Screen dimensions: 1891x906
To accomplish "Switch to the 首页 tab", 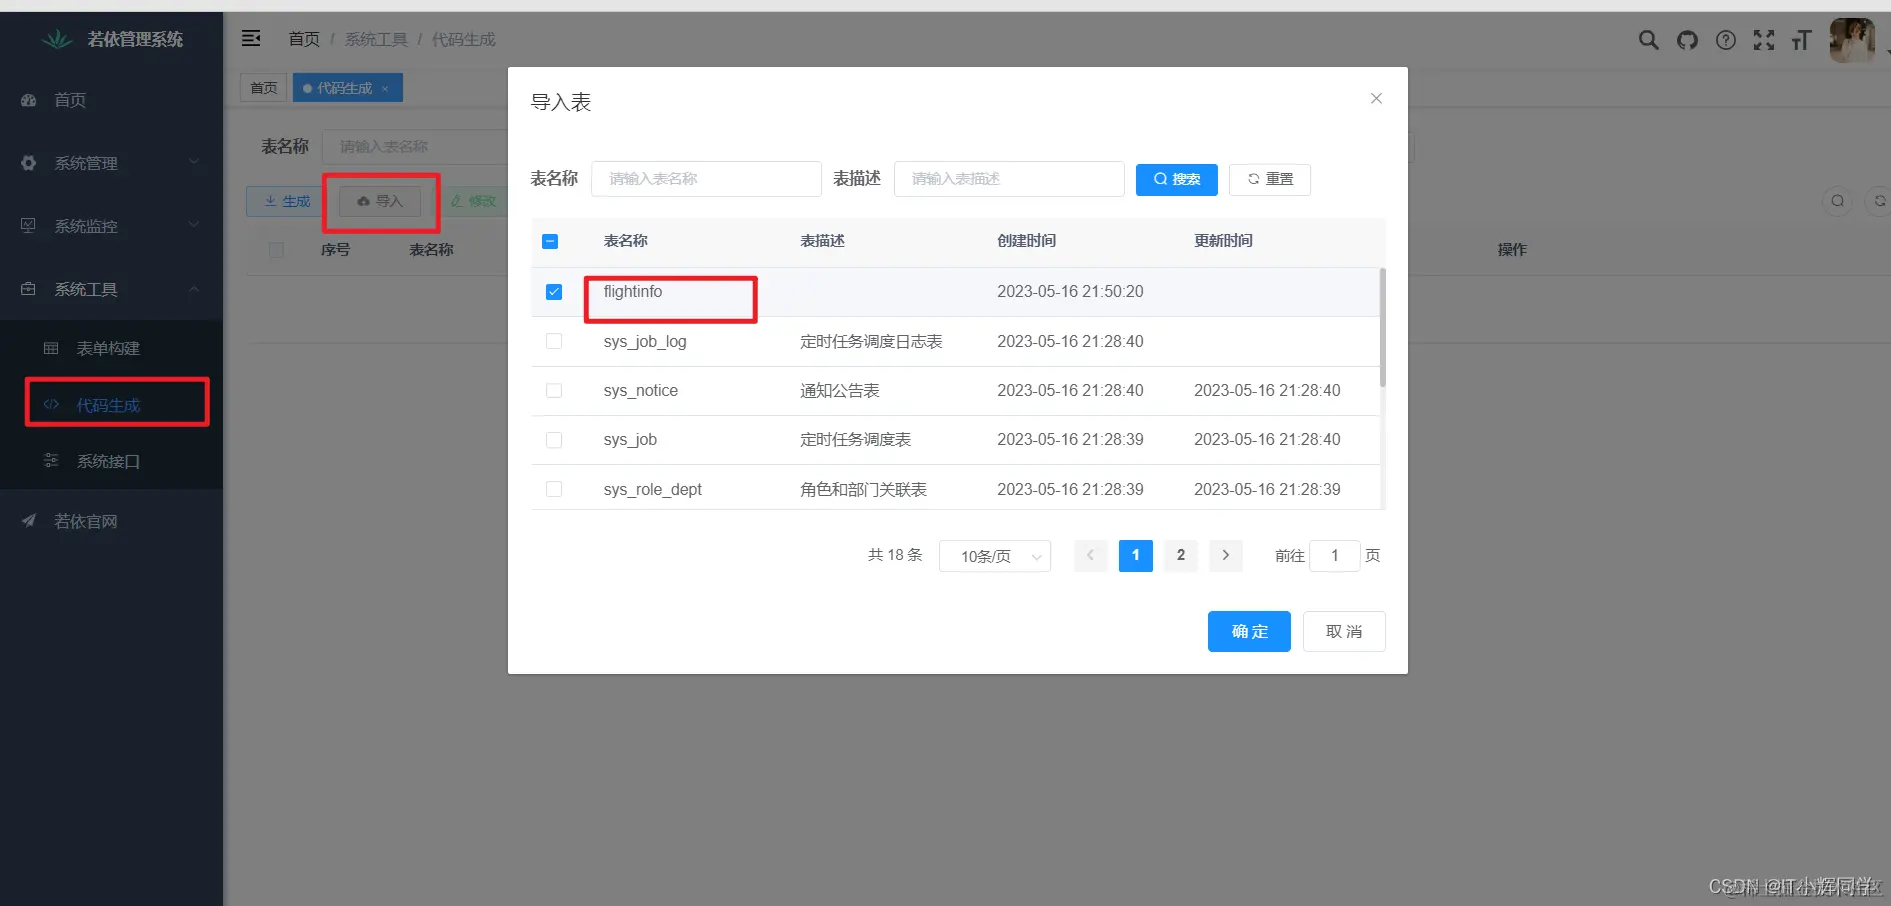I will 263,87.
